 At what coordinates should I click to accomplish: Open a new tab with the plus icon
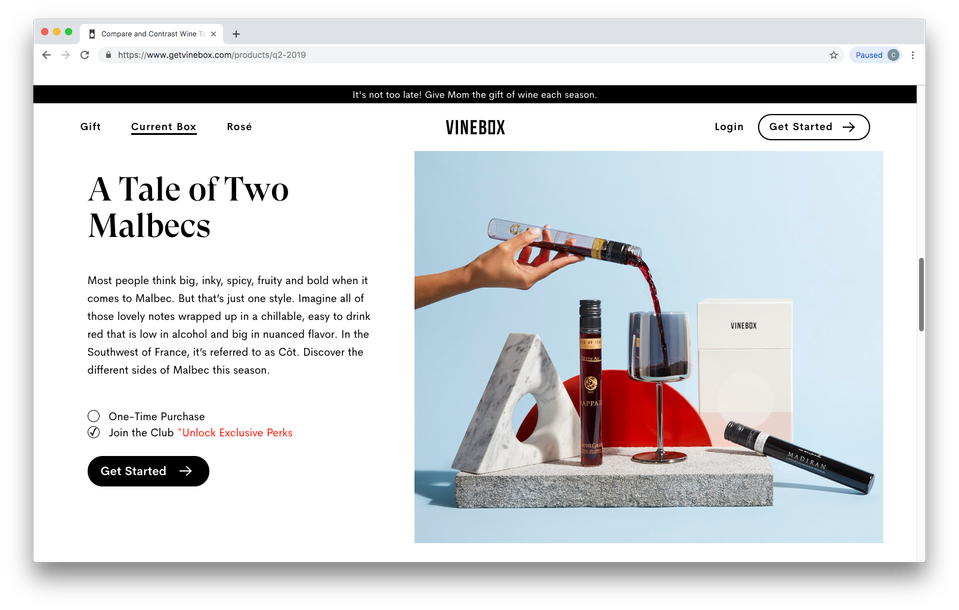[x=236, y=34]
